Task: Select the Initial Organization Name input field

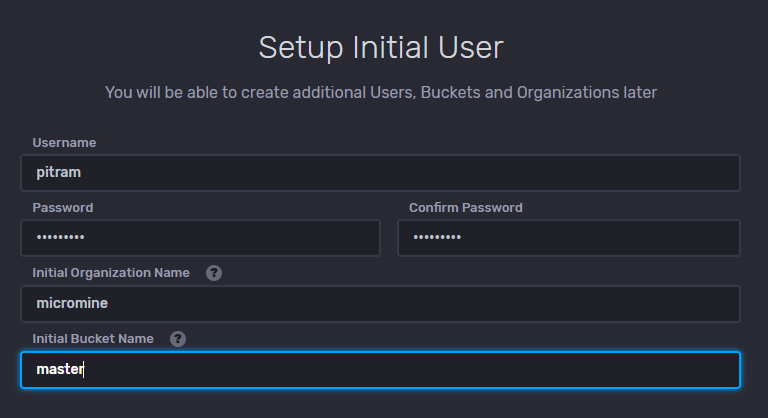Action: coord(381,304)
